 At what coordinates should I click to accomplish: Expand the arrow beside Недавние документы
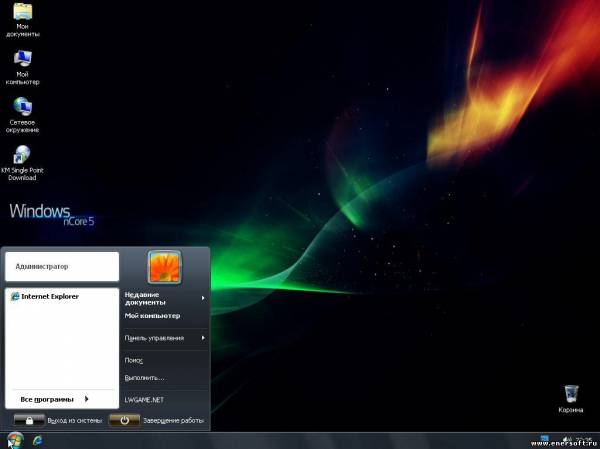(203, 298)
